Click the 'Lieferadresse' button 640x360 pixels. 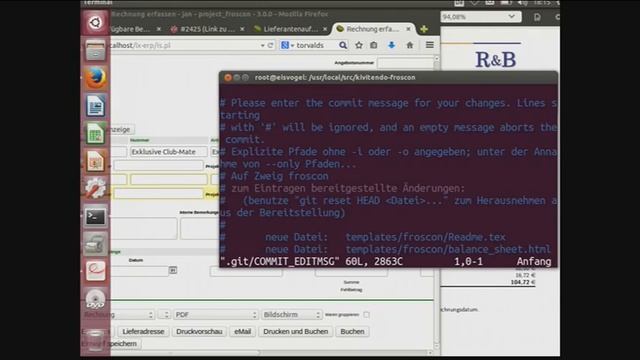point(143,331)
